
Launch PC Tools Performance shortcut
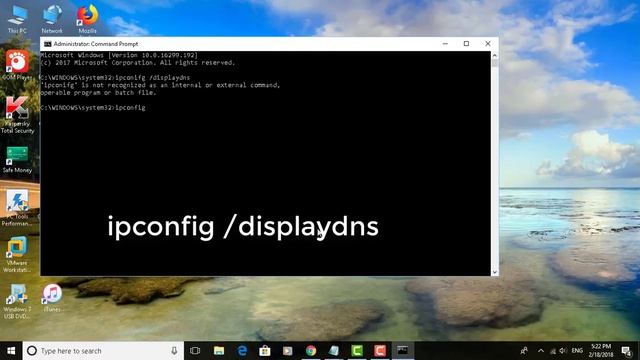(x=17, y=208)
